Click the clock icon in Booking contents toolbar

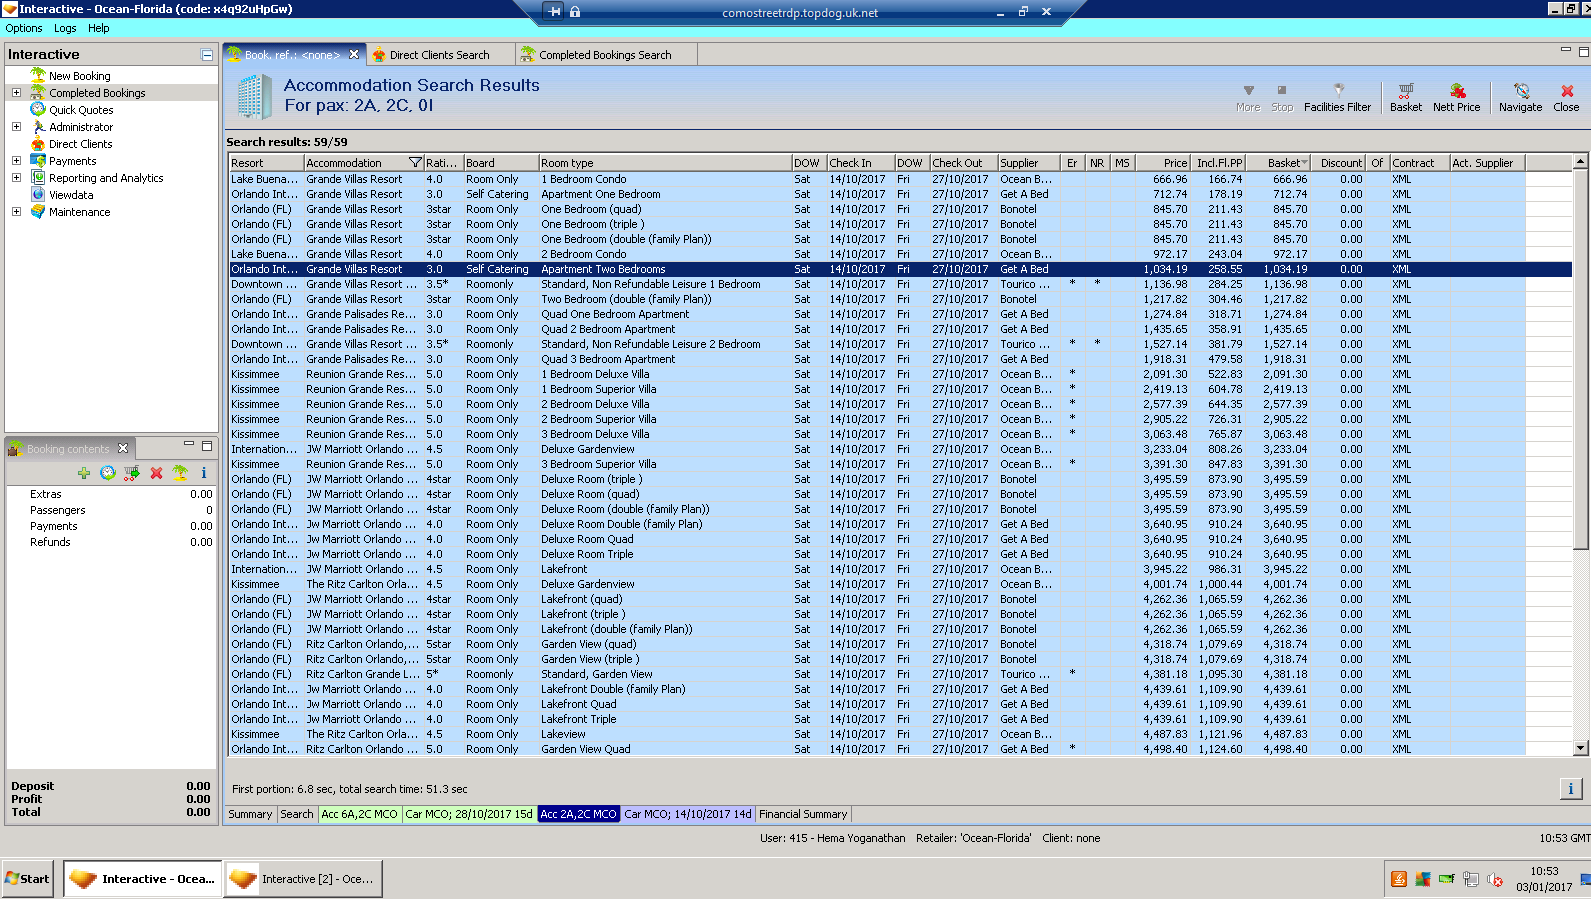point(107,473)
